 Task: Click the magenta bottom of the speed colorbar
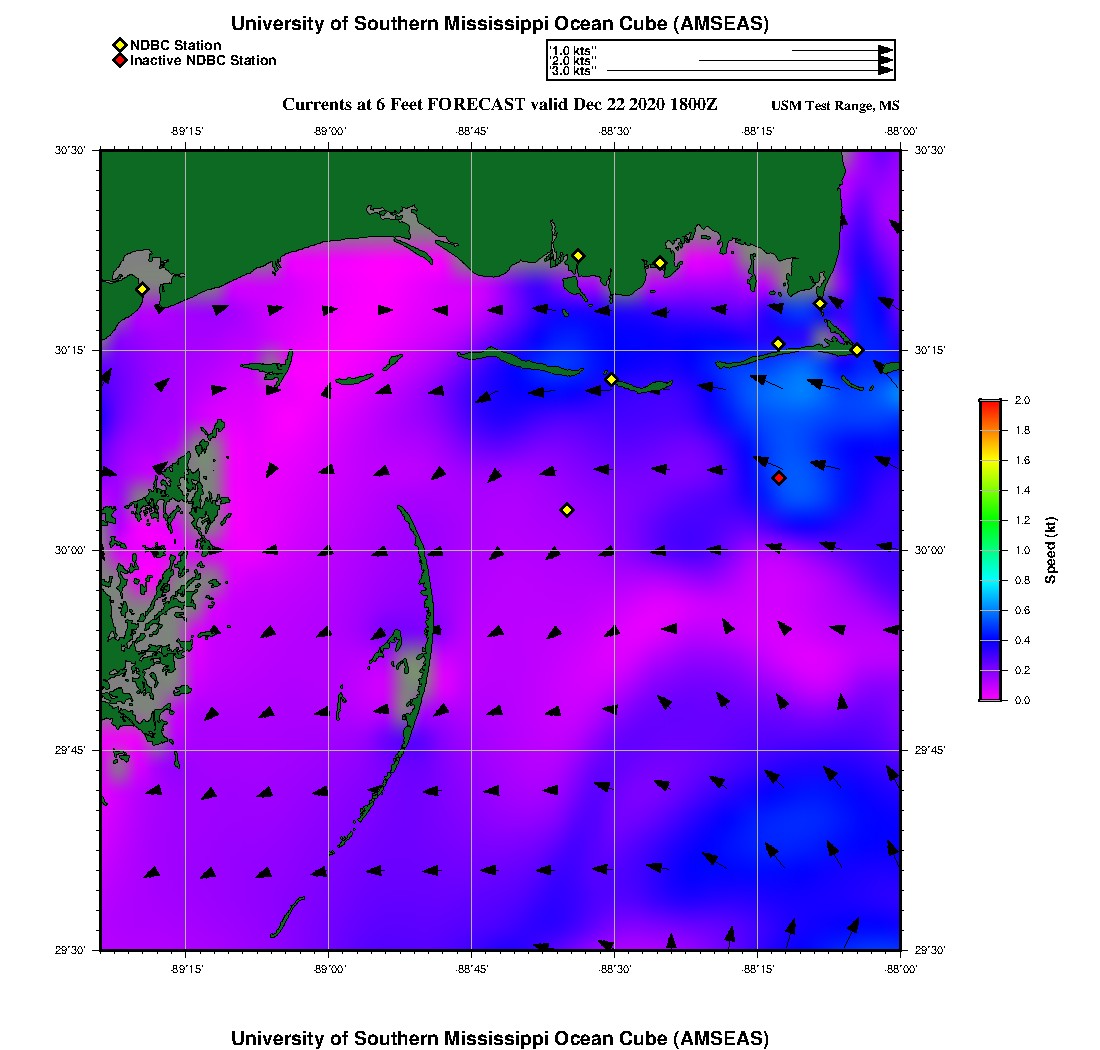990,696
